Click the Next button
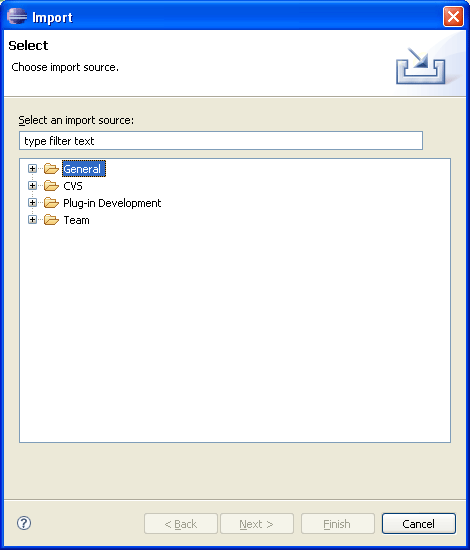This screenshot has height=550, width=470. (257, 524)
